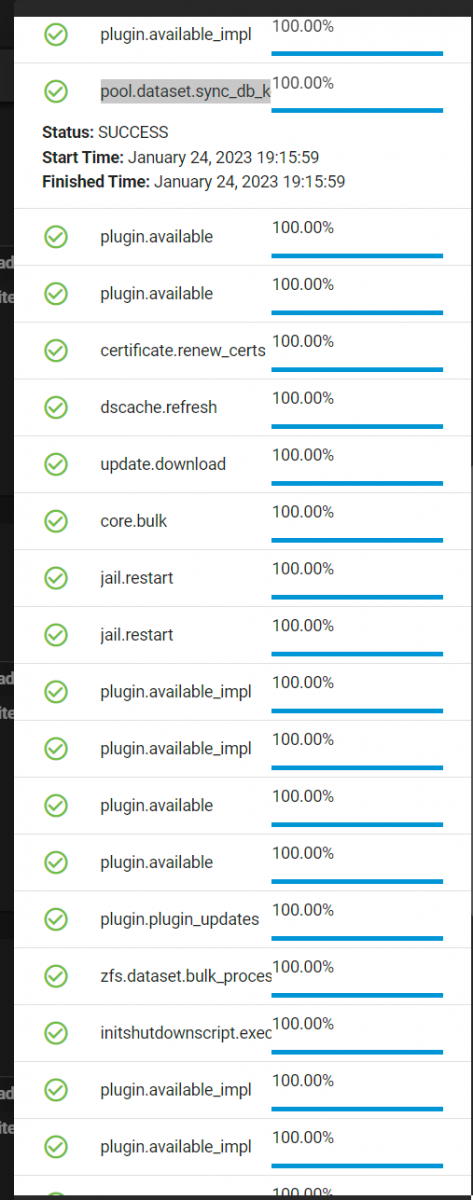473x1200 pixels.
Task: Click the check icon beside pool.dataset.sync_db_k
Action: coord(57,92)
